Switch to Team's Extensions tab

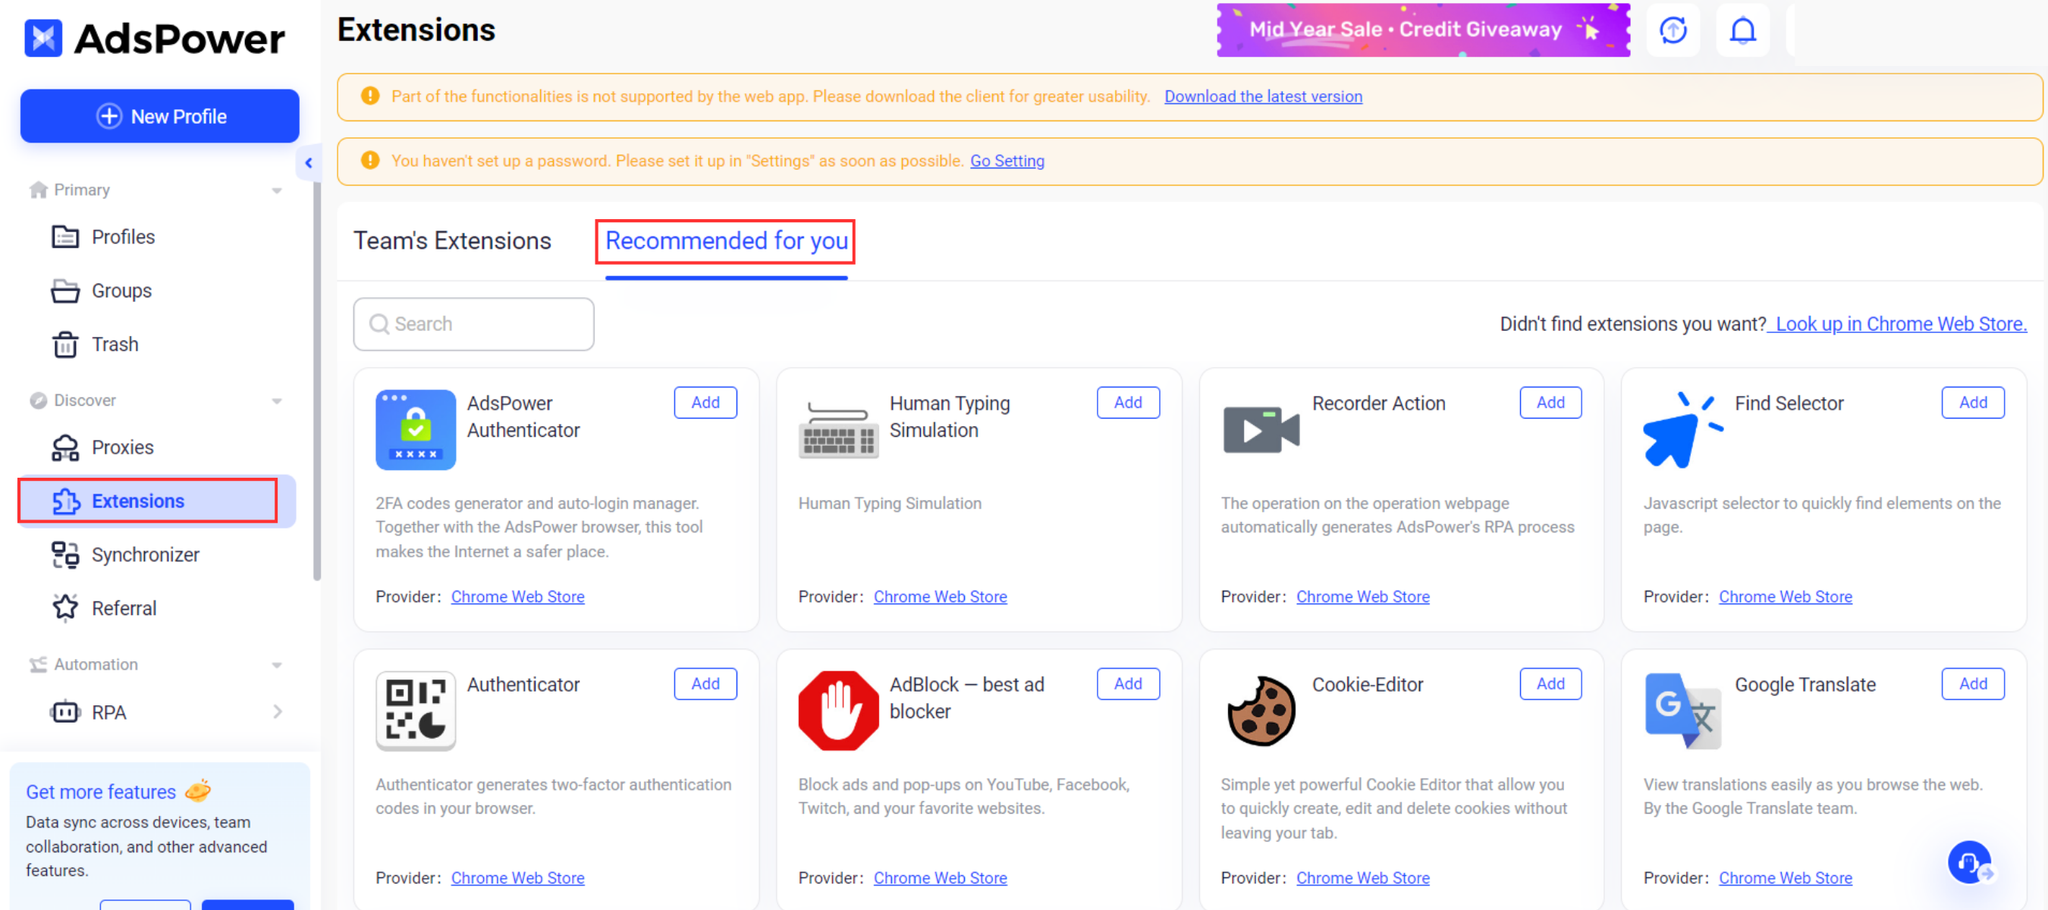[x=452, y=241]
